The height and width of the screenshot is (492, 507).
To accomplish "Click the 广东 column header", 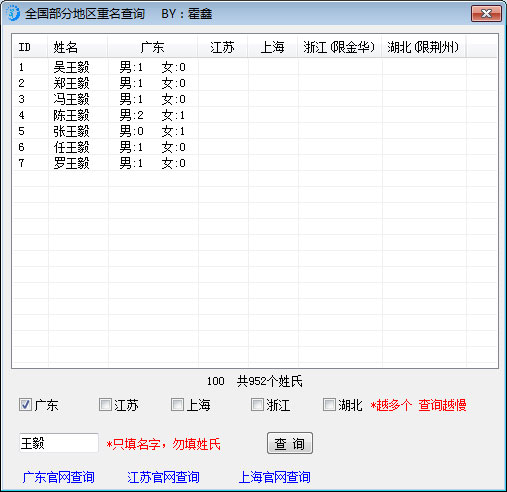I will 153,47.
